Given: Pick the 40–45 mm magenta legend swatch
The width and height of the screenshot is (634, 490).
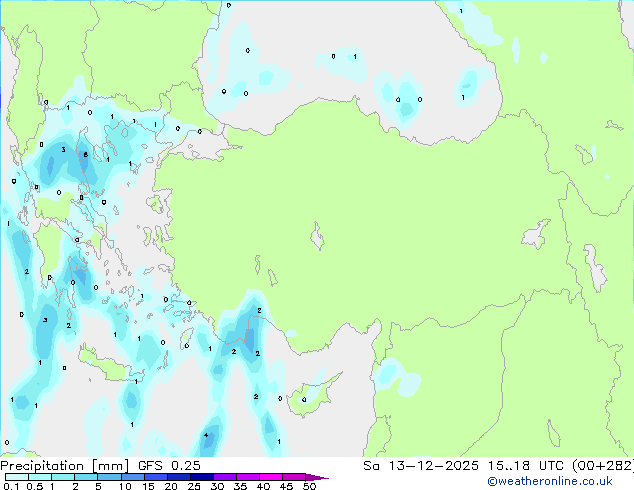Looking at the screenshot, I should point(271,477).
